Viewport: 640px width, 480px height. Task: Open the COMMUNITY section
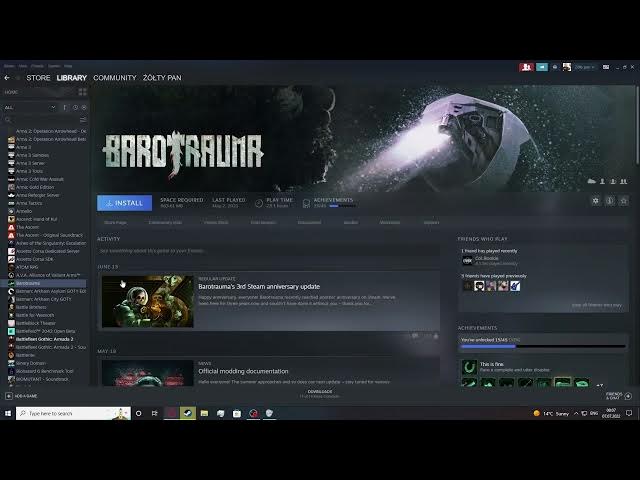point(115,78)
